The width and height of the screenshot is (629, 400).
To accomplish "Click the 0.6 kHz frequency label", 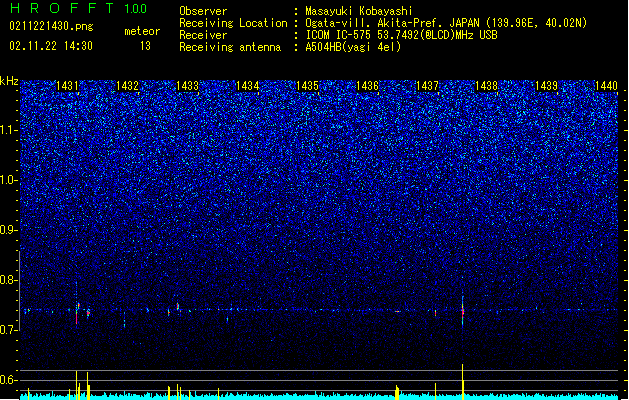I will [x=9, y=380].
